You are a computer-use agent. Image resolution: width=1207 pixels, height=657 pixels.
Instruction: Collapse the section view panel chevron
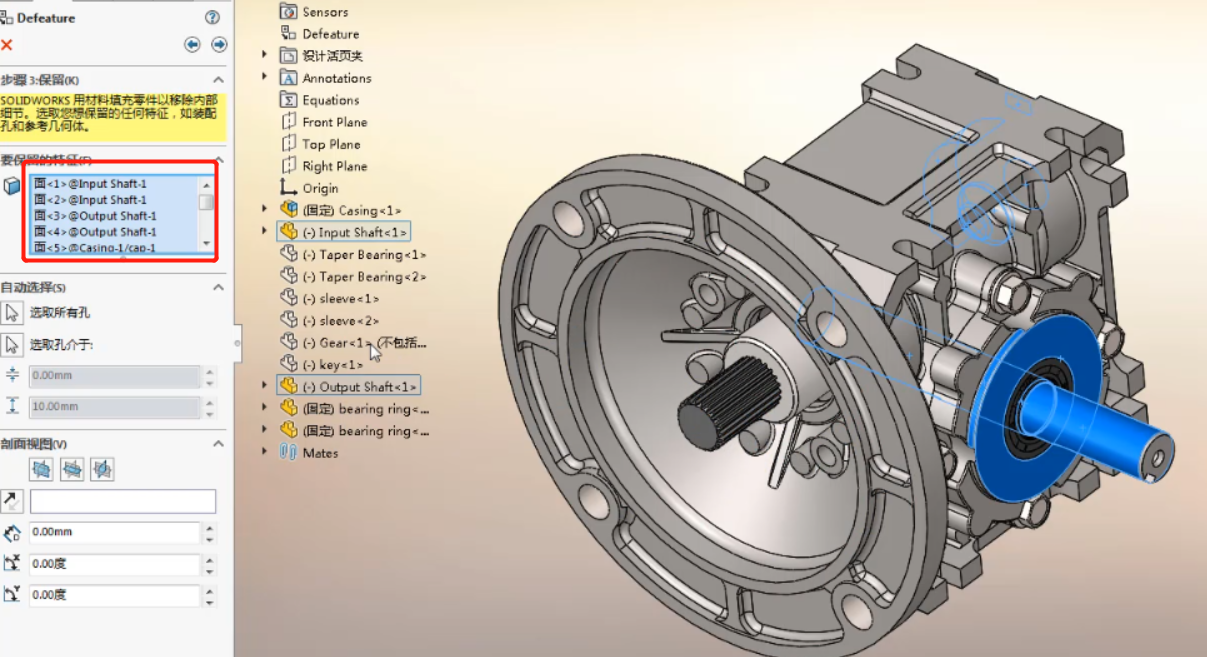(x=219, y=444)
